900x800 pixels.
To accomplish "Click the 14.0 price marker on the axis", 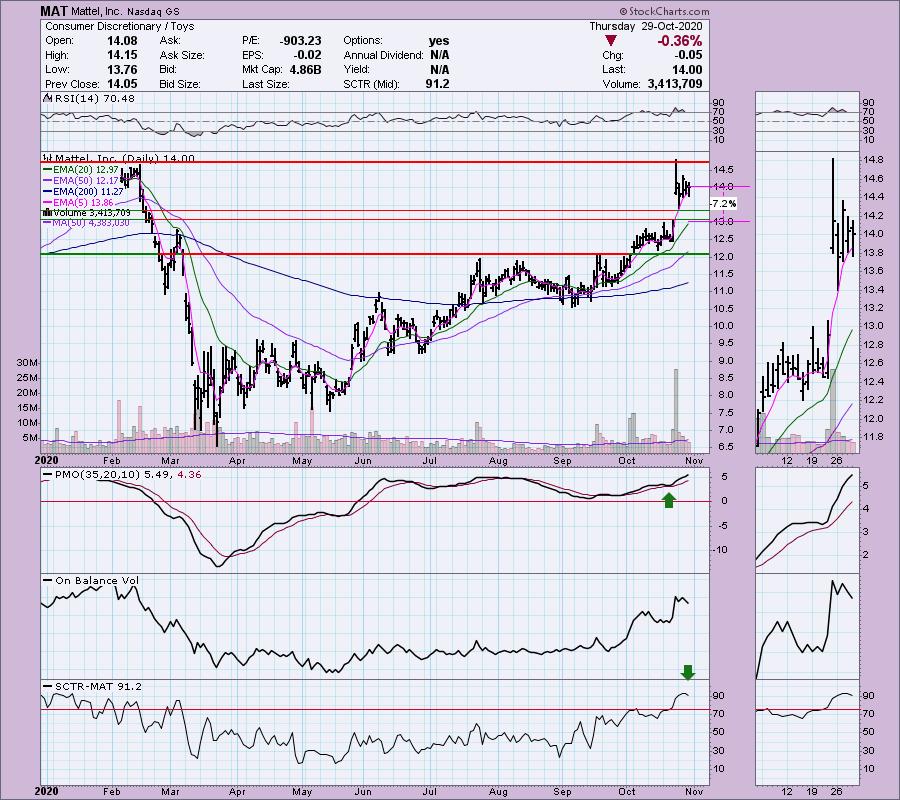I will coord(723,187).
